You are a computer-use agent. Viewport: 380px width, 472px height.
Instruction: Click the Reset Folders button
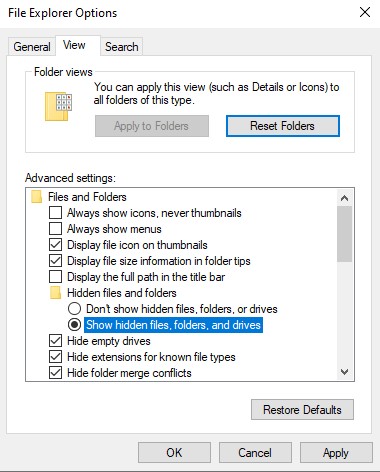coord(283,126)
